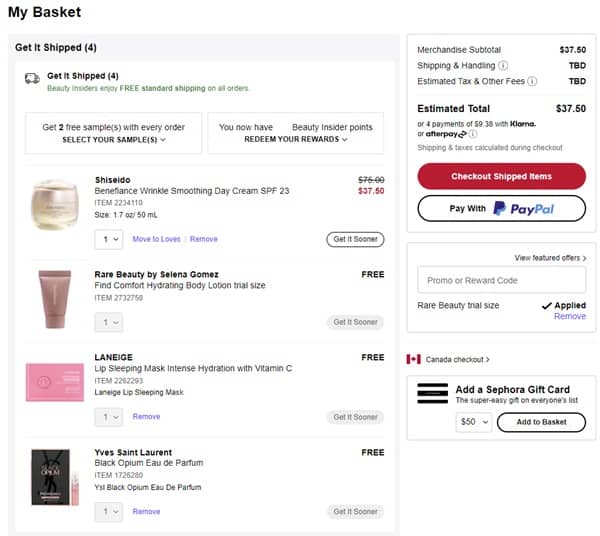Click Get It Sooner for Shiseido
Viewport: 600px width, 536px height.
tap(355, 239)
